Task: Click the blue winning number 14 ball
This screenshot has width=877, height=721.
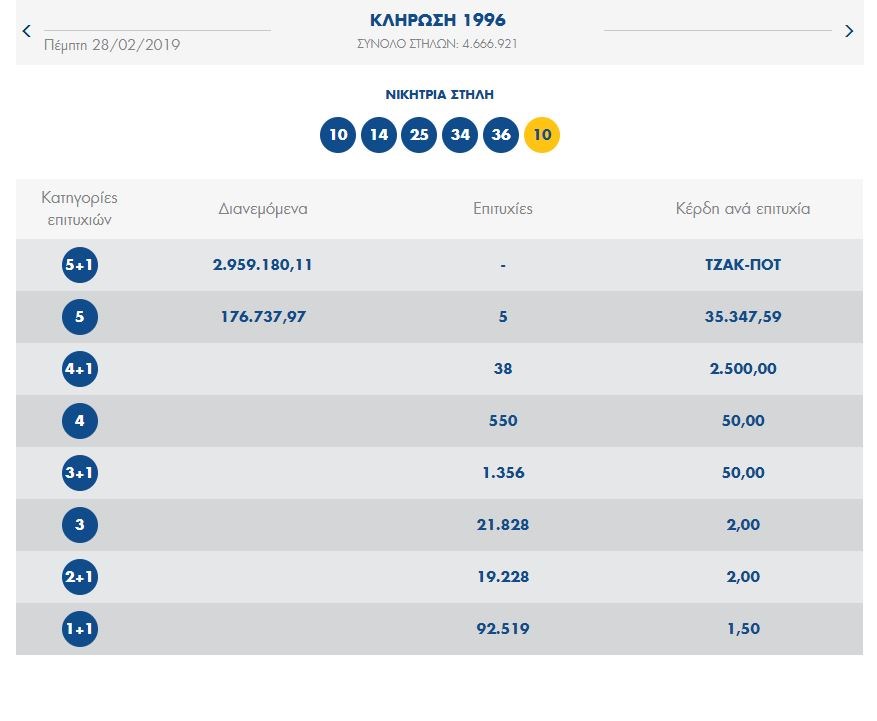Action: click(379, 135)
